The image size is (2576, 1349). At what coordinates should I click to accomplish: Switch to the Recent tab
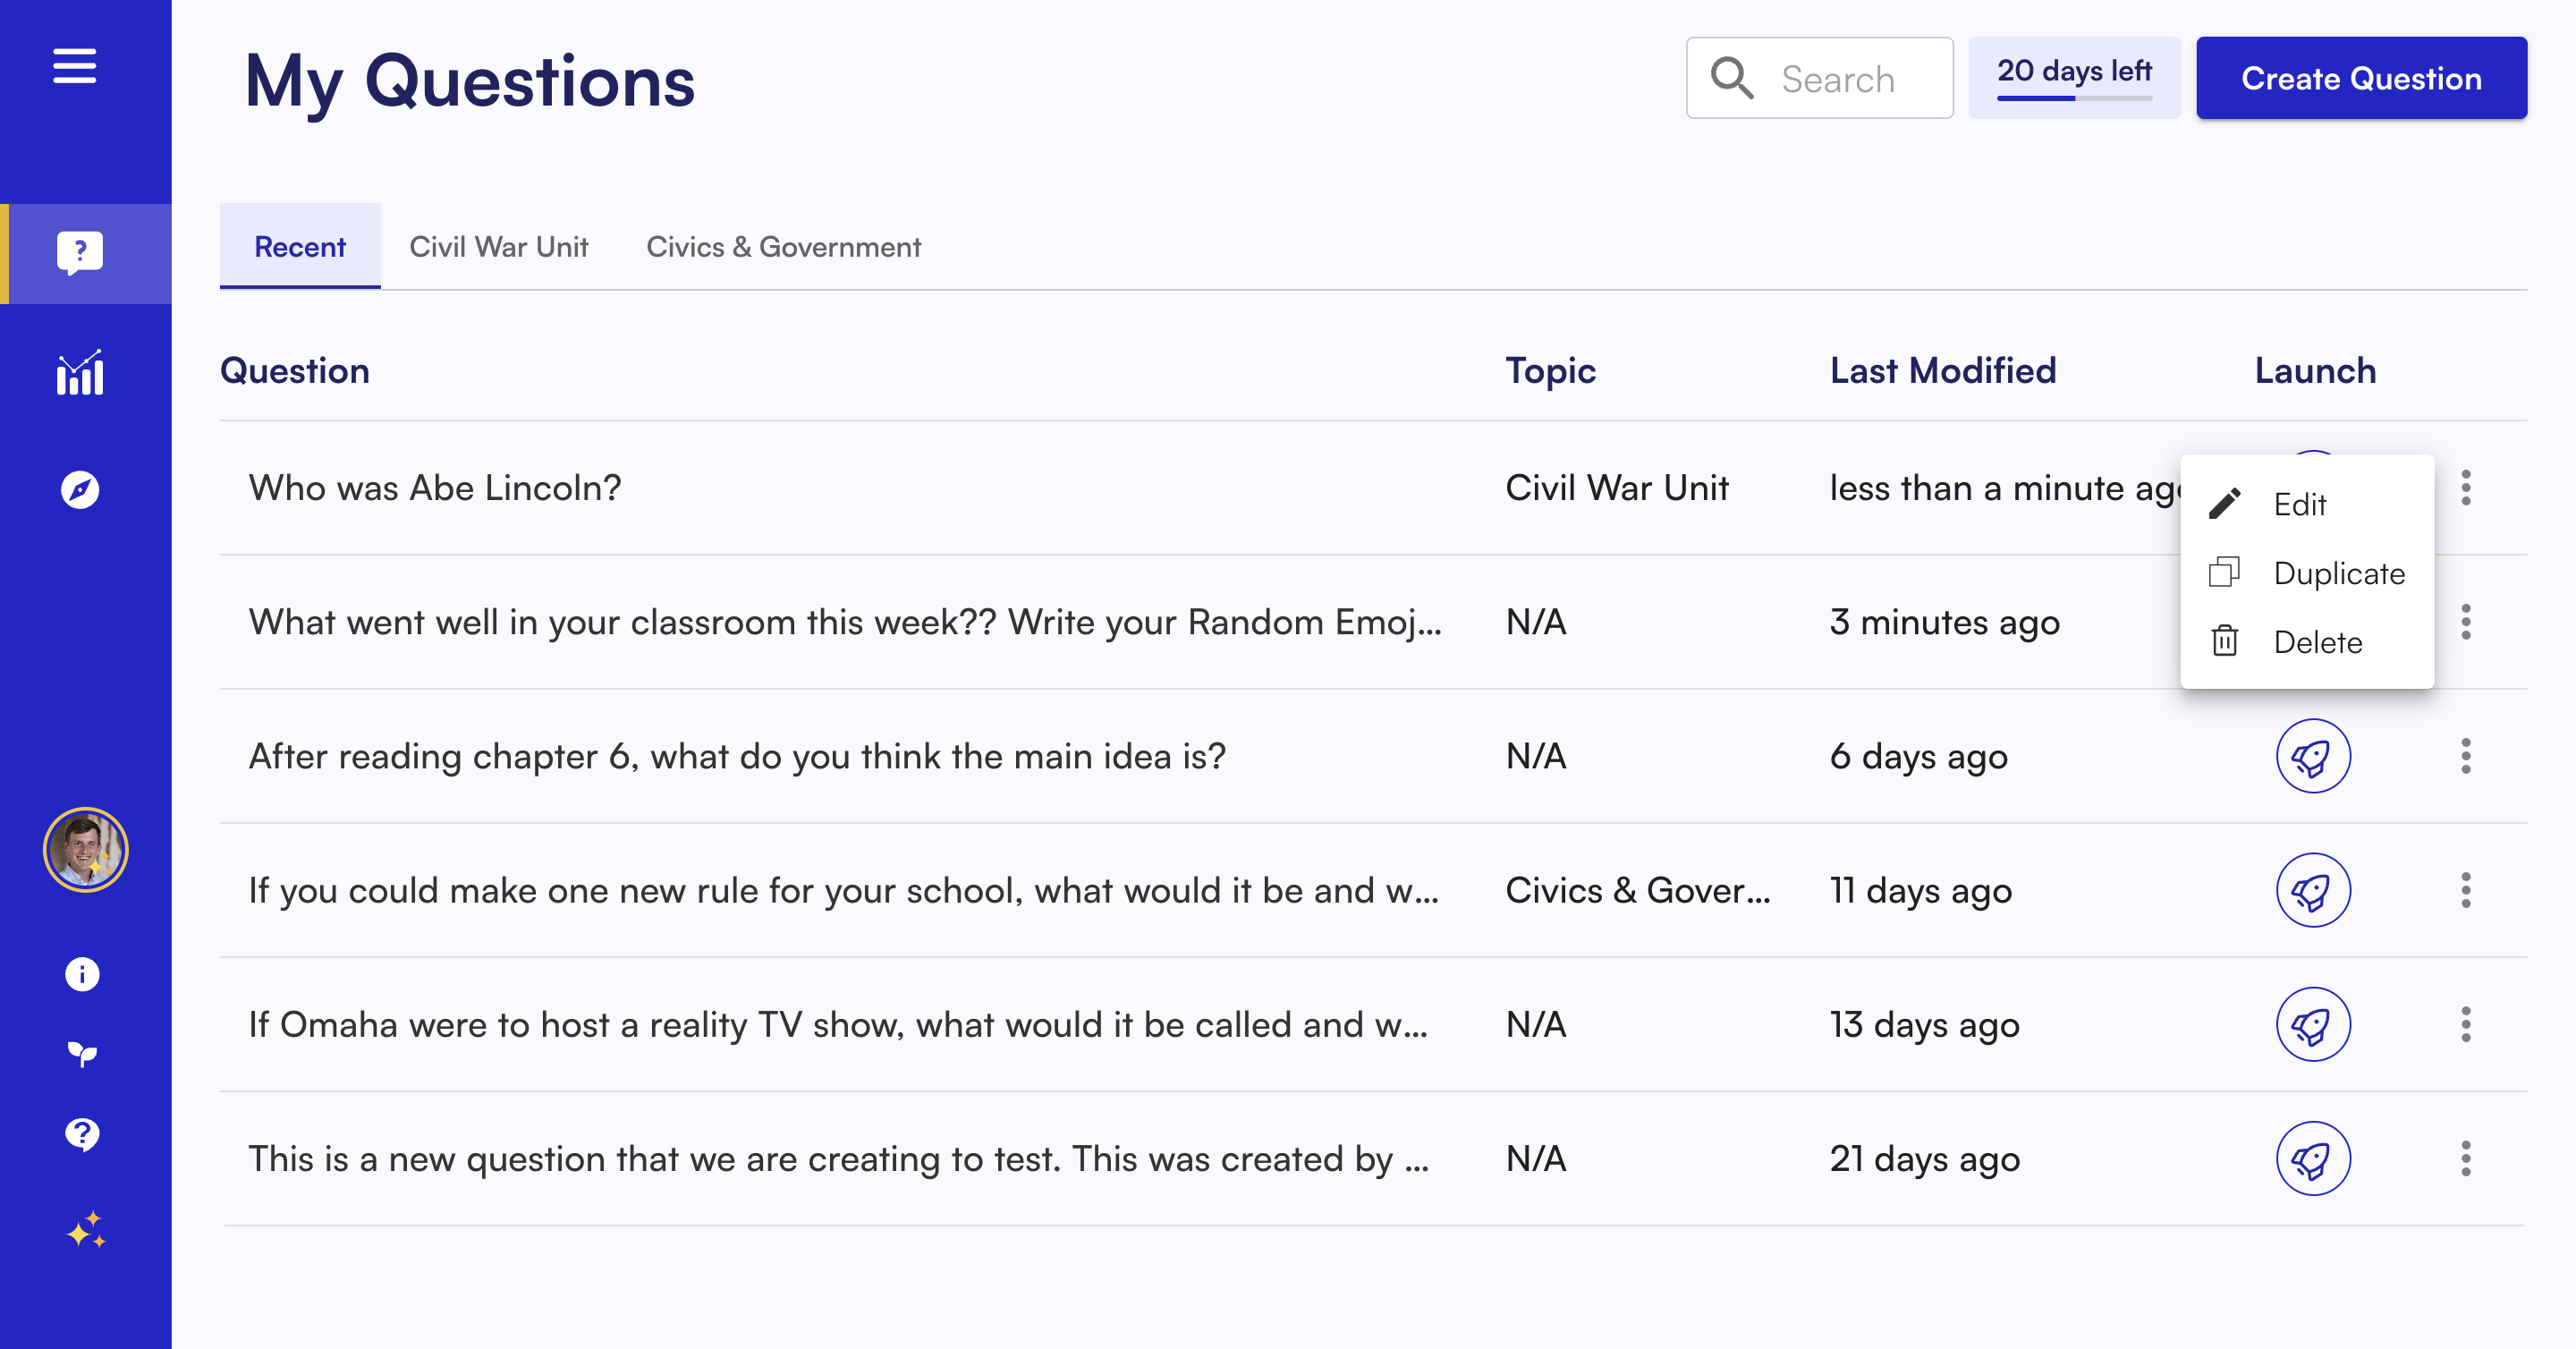[x=300, y=246]
